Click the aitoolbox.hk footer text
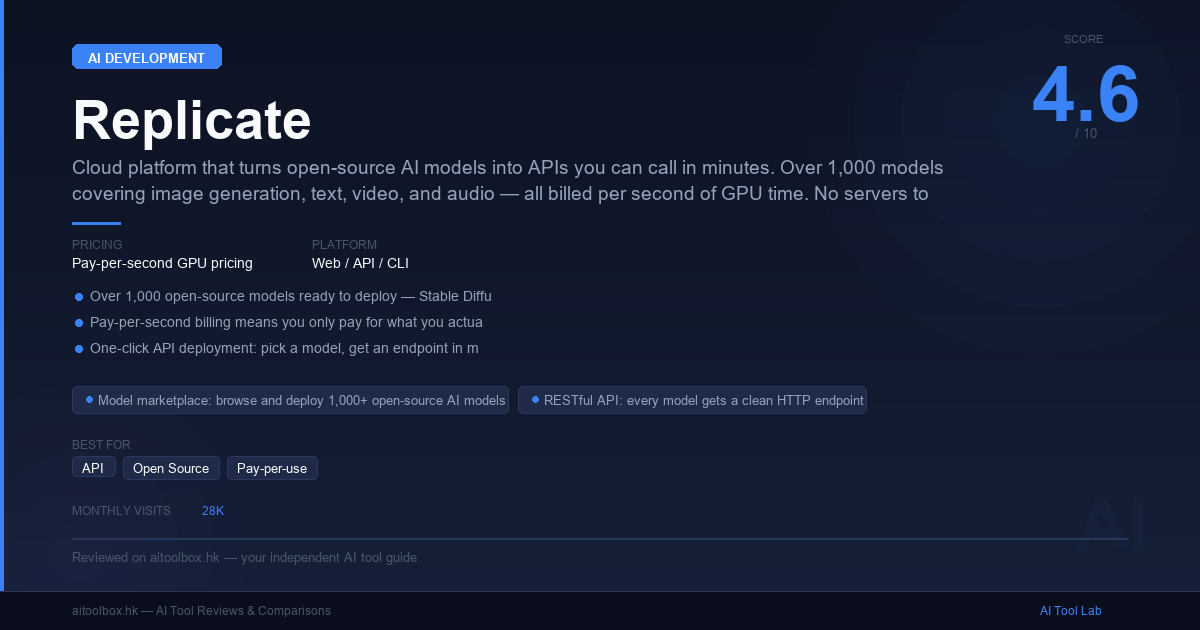The image size is (1200, 630). pos(201,611)
